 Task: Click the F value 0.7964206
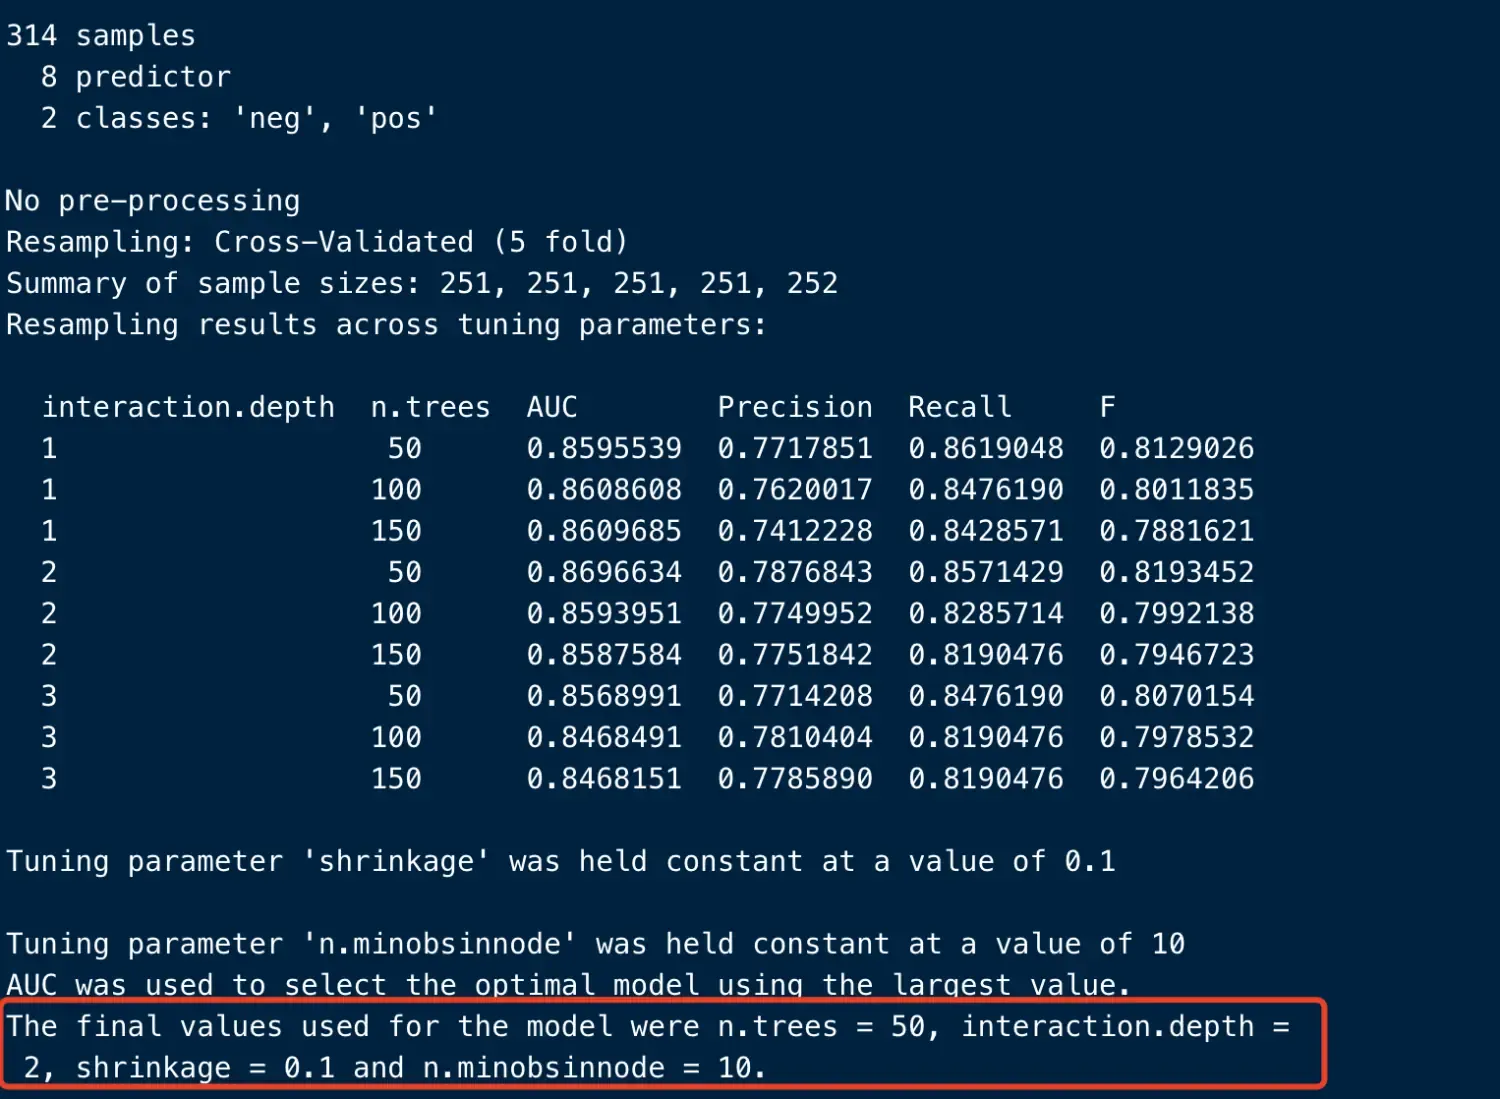tap(1176, 778)
